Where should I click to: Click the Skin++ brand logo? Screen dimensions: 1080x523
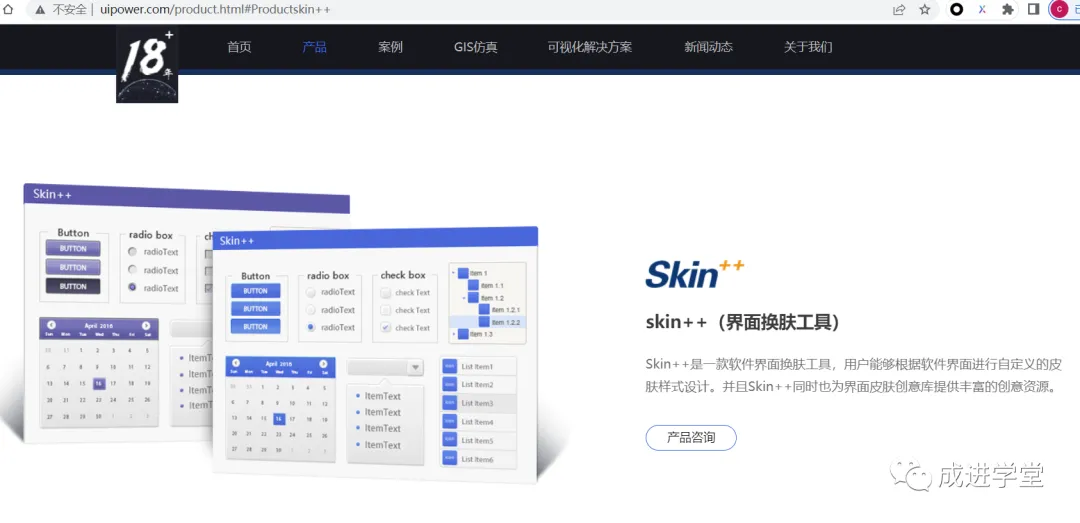694,274
